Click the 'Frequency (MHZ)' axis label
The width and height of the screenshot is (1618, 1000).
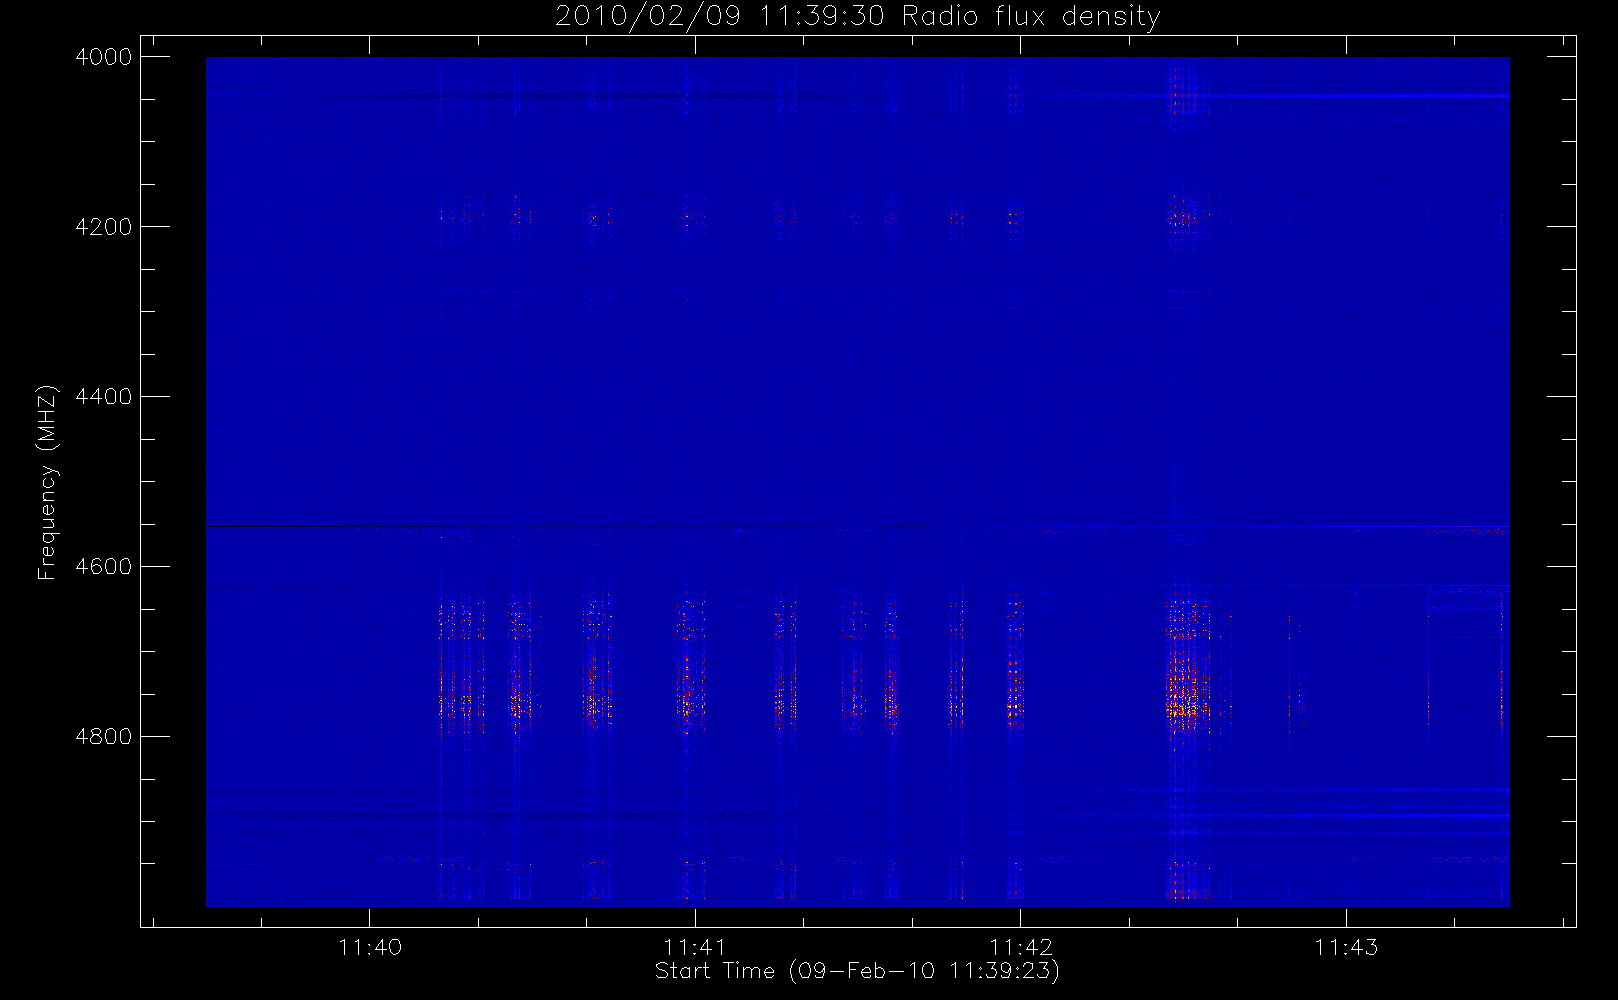pyautogui.click(x=46, y=482)
